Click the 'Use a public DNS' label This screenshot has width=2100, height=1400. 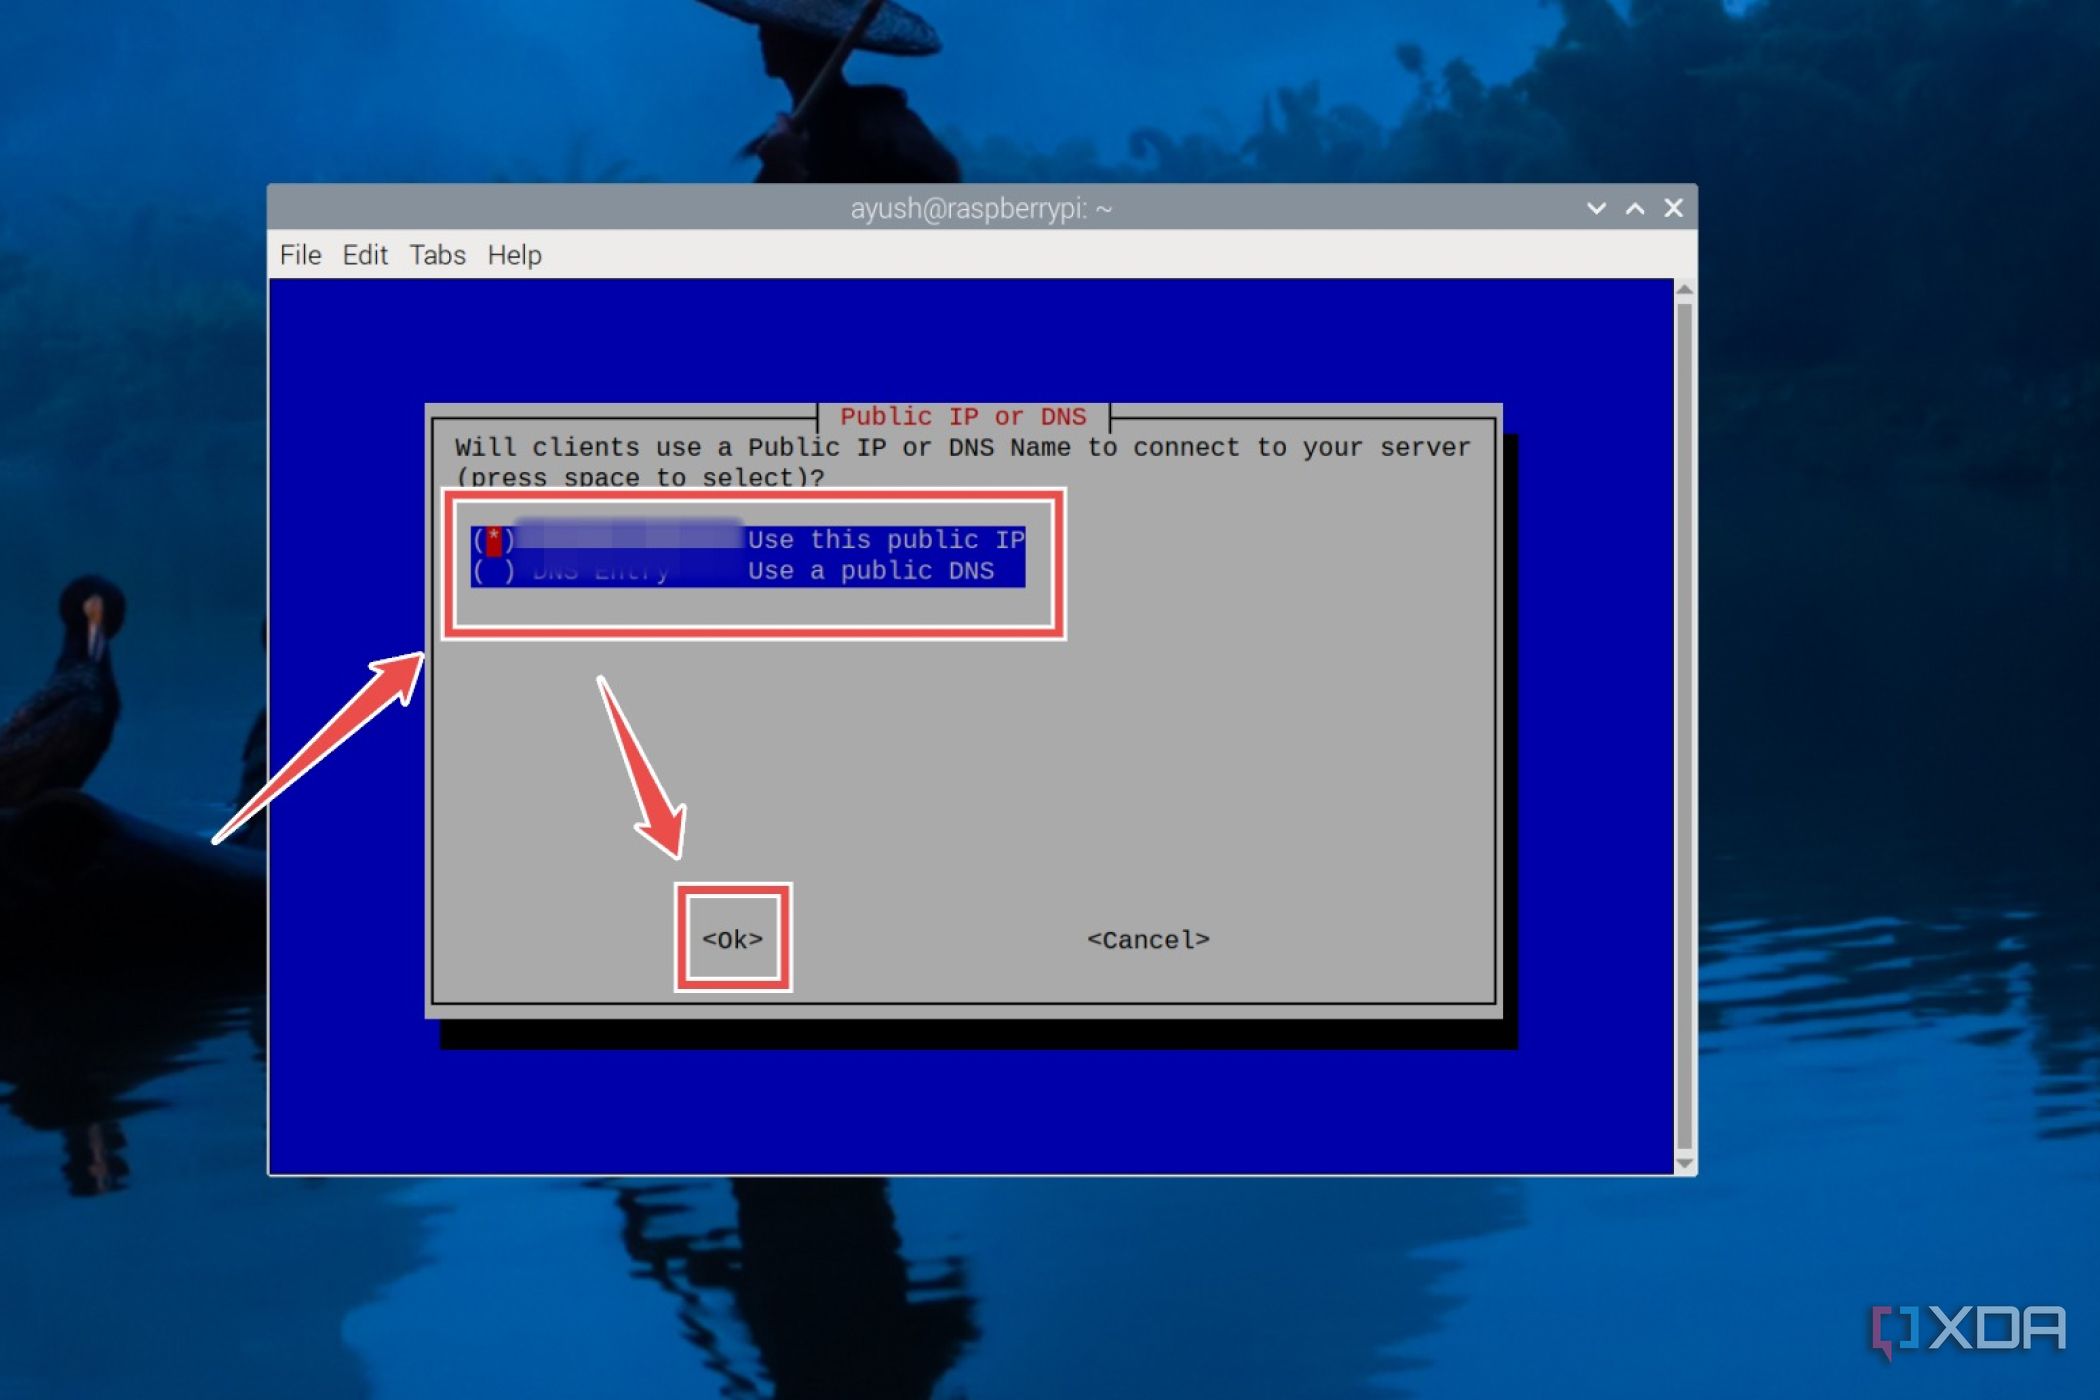(870, 571)
